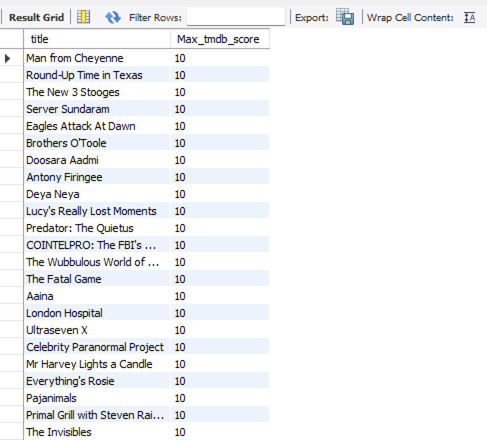Screen dimensions: 487x440
Task: Select the 'Mr Harvey Lights a Candle' cell
Action: (97, 364)
